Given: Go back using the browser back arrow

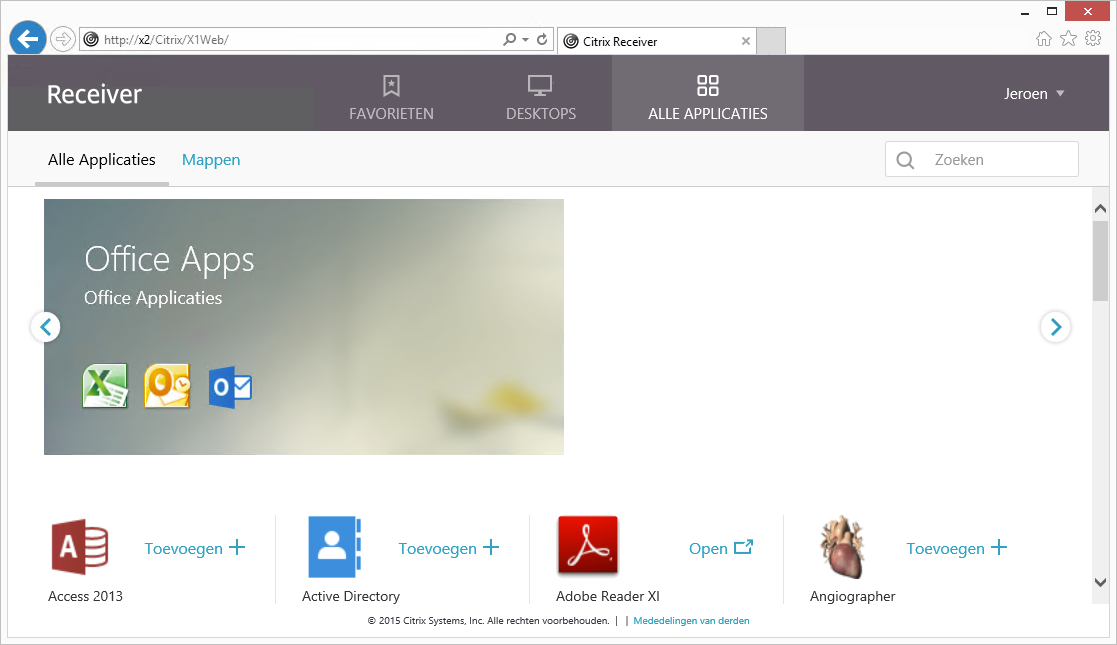Looking at the screenshot, I should point(28,38).
